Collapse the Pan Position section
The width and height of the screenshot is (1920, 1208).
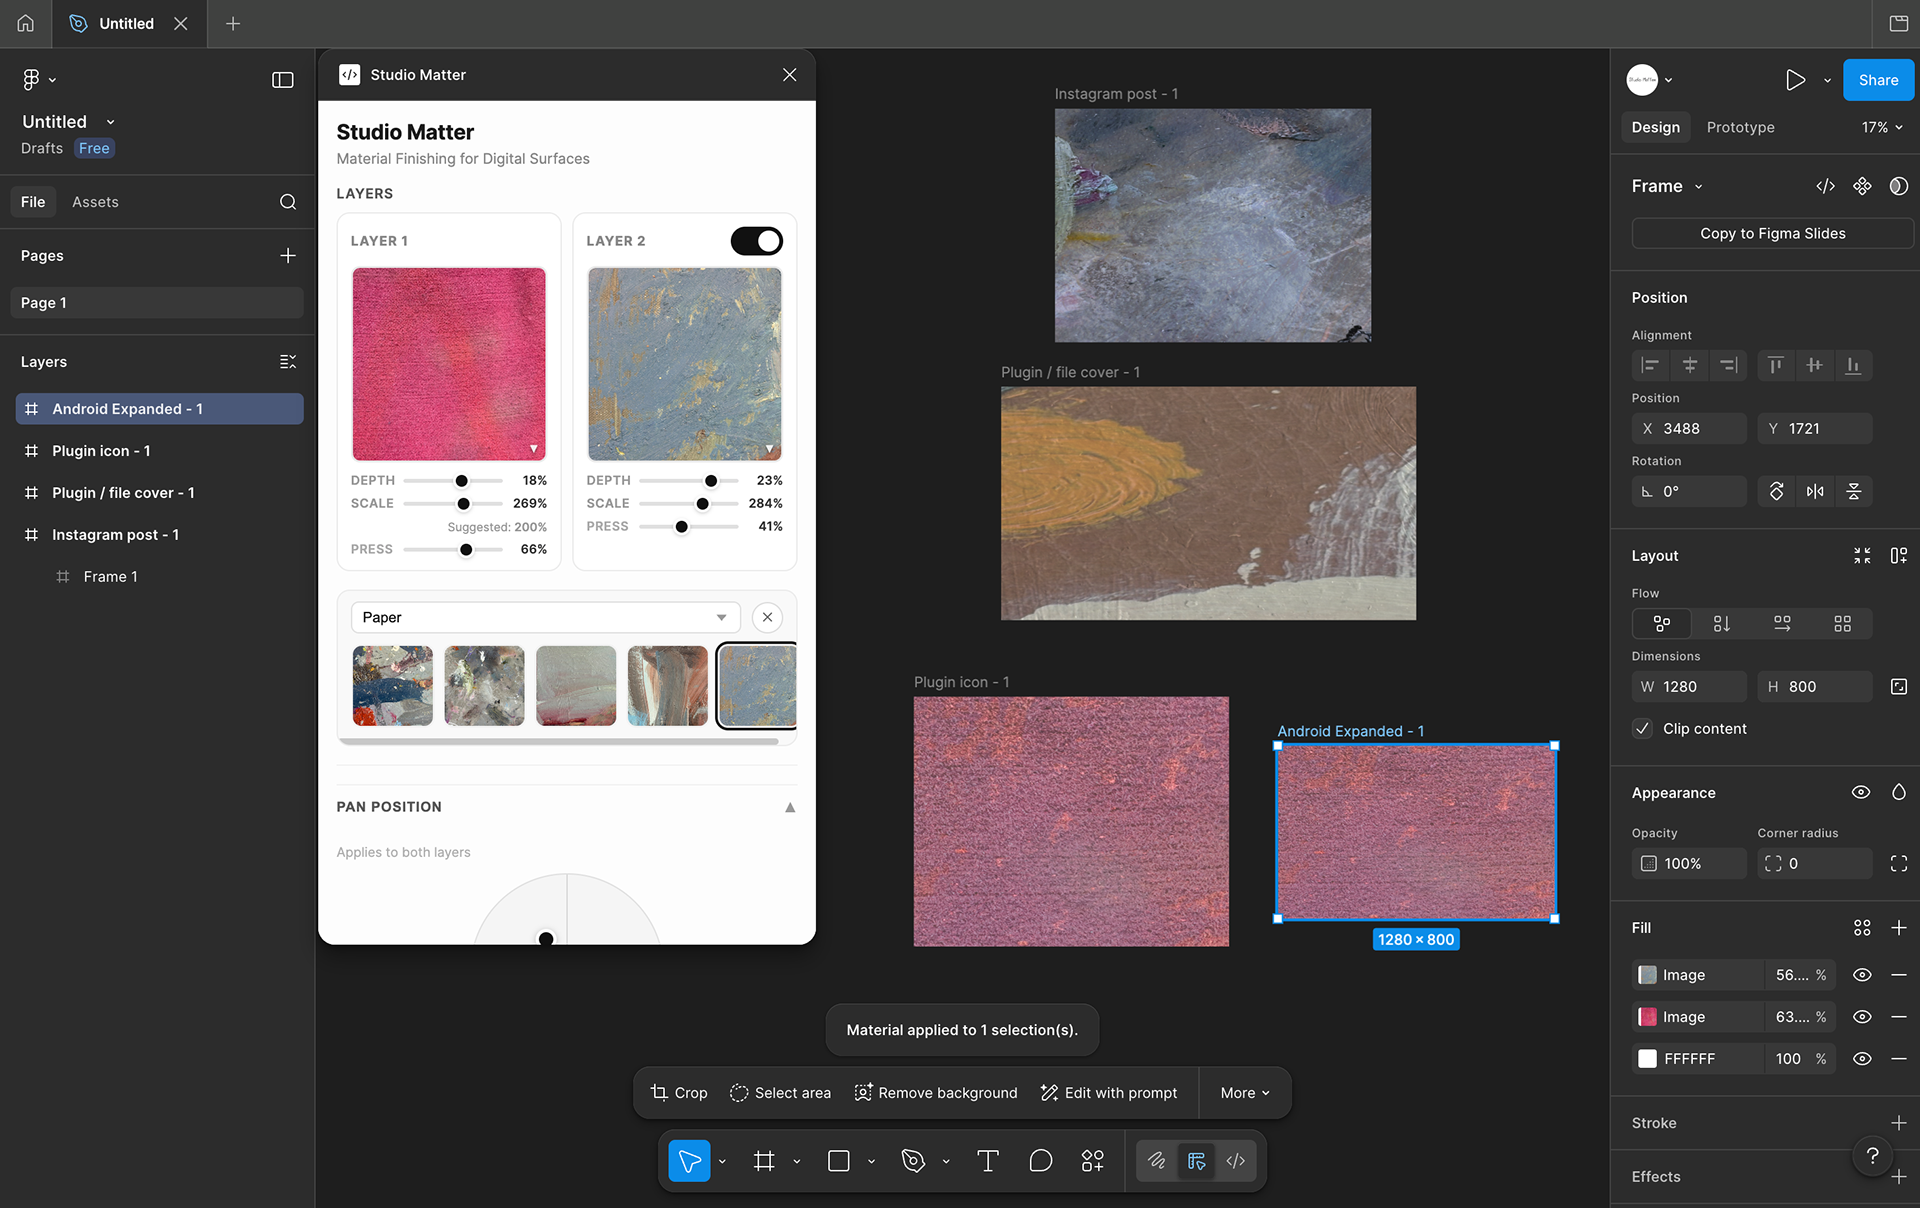789,807
